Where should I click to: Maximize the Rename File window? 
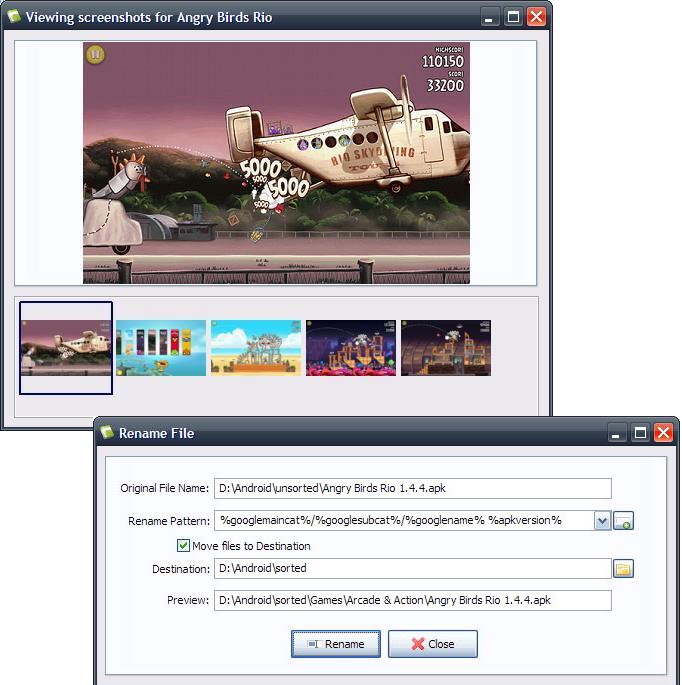click(x=640, y=433)
